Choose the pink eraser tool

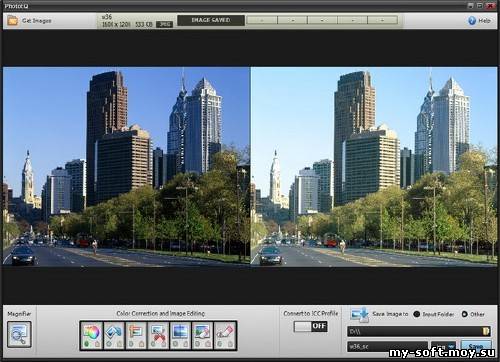click(225, 336)
